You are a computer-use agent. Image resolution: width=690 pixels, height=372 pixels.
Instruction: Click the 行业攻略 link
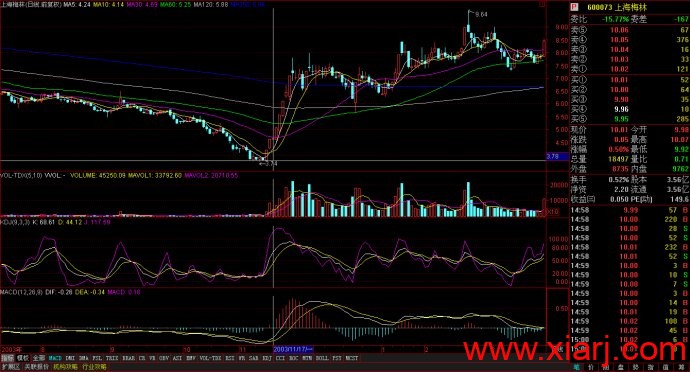94,367
